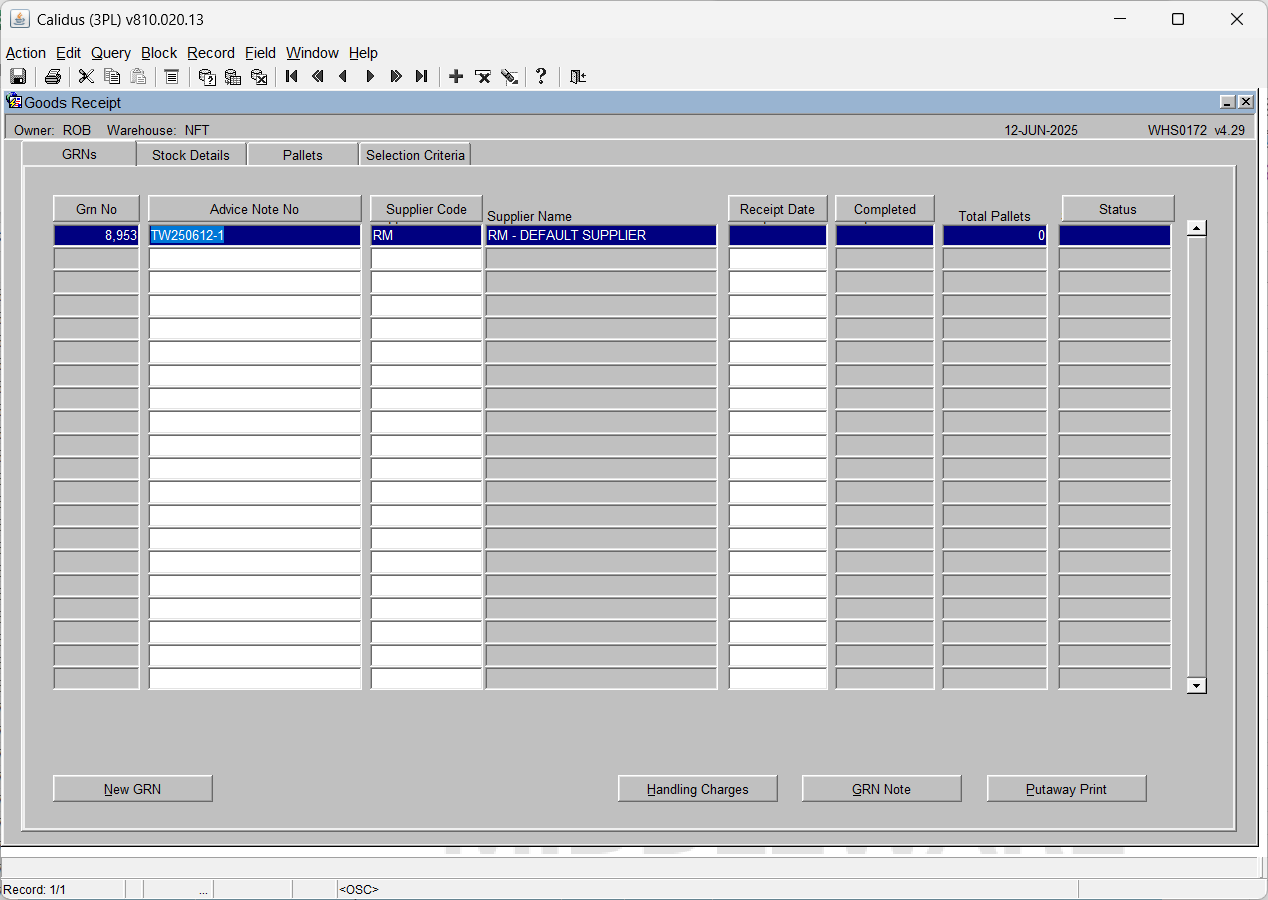
Task: Open the Record menu
Action: click(x=211, y=53)
